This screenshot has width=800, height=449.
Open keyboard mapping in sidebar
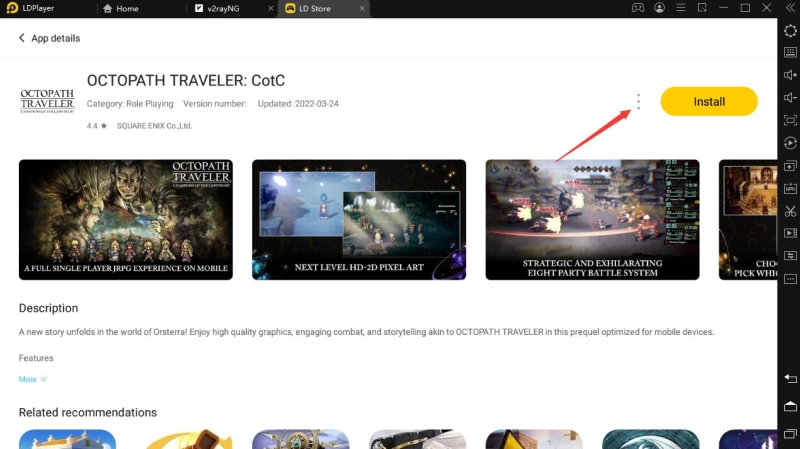click(x=790, y=53)
